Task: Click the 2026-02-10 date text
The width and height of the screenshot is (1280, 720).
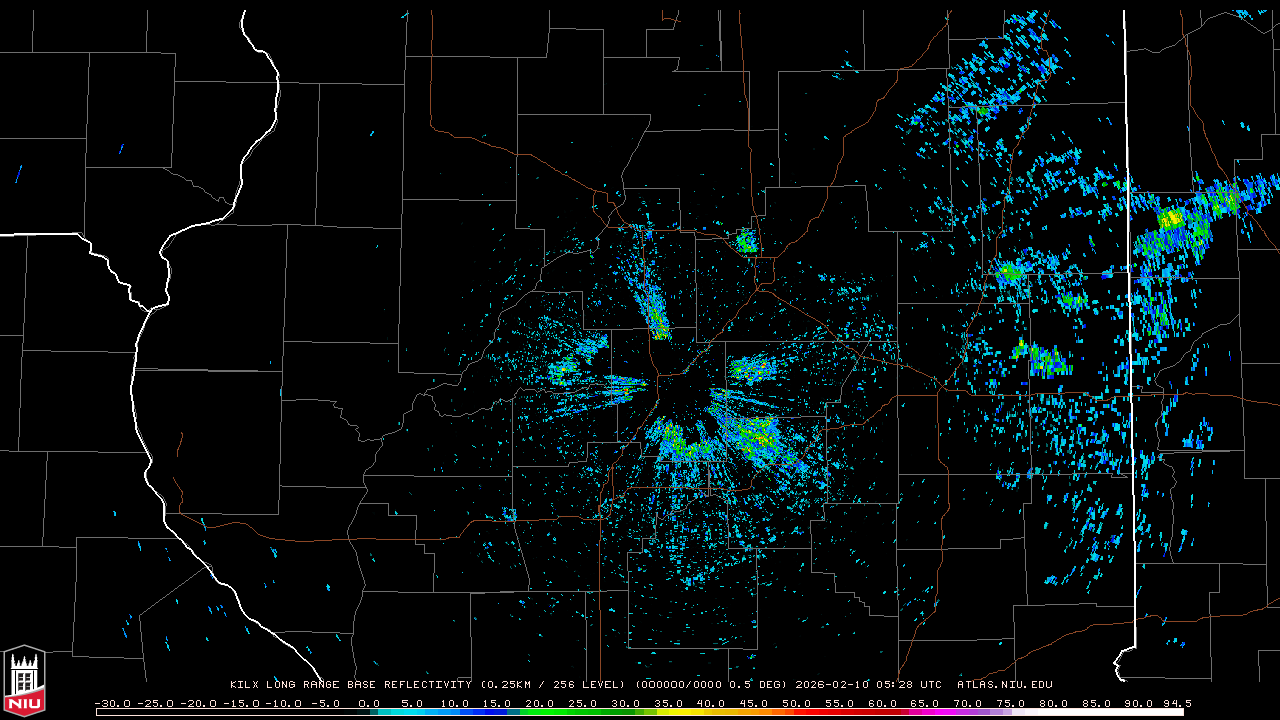Action: (830, 685)
